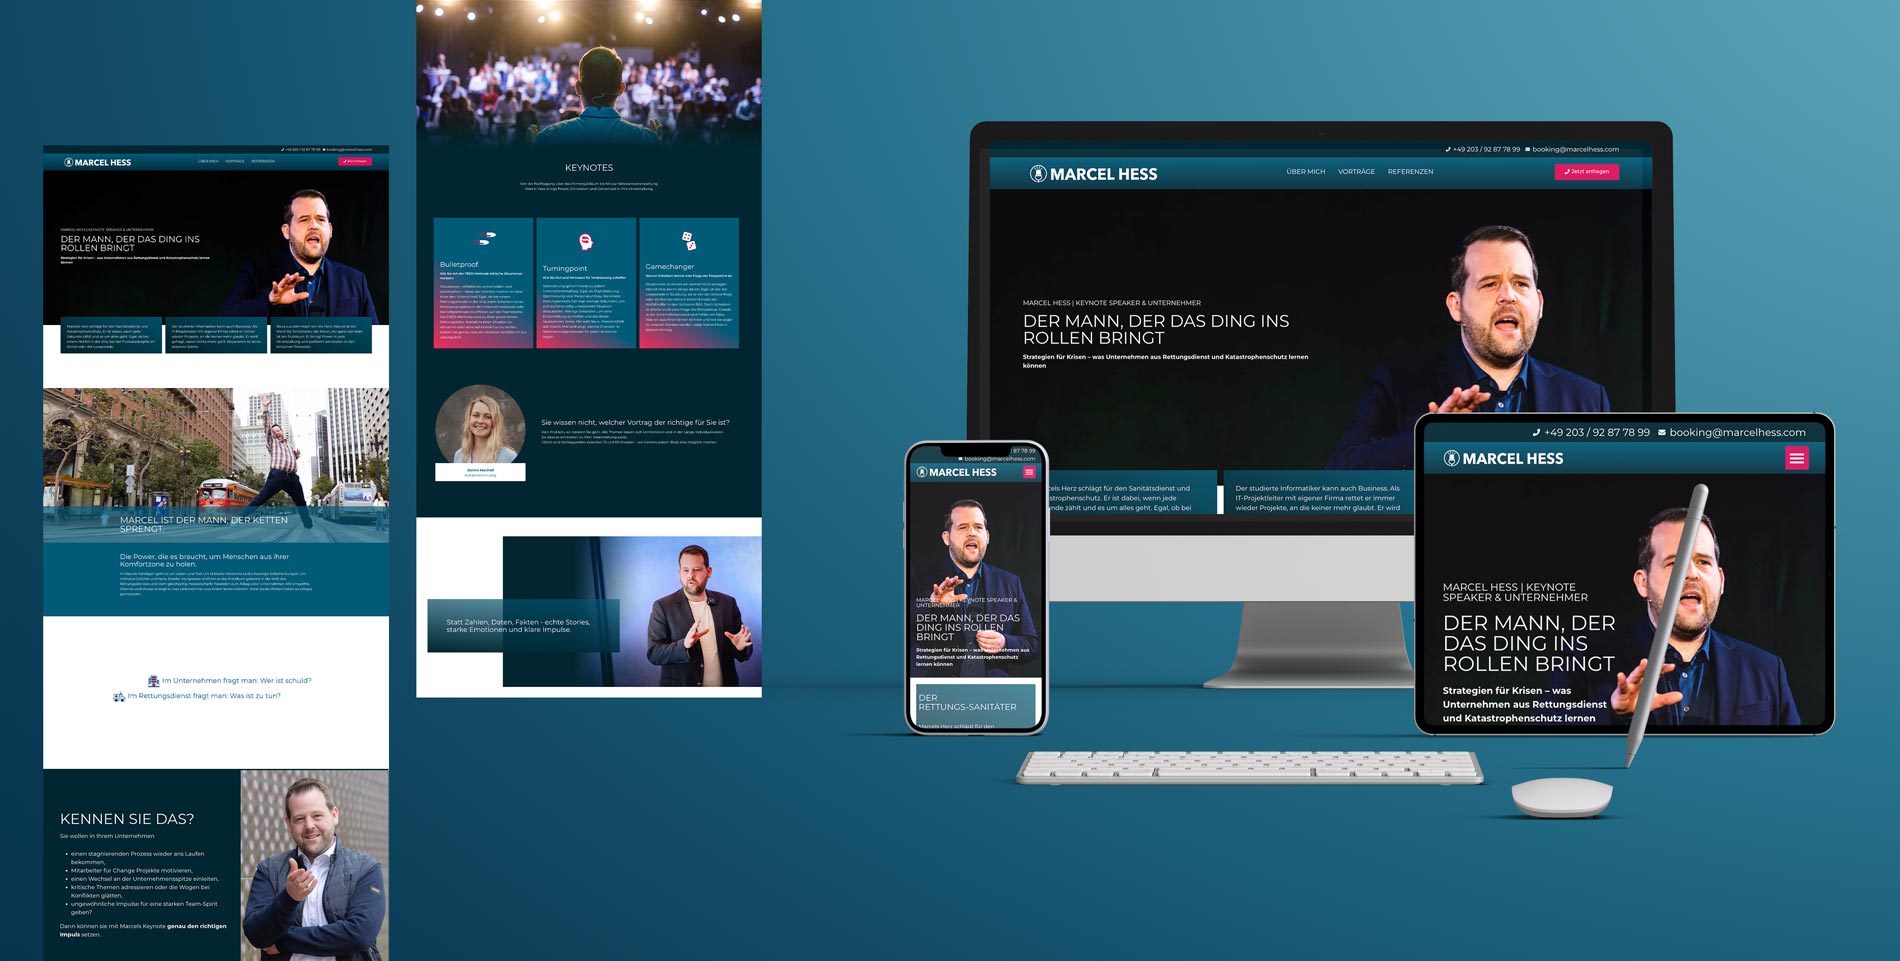Image resolution: width=1900 pixels, height=961 pixels.
Task: Click 'Im Rettungsdienst fragt man: Was ist zu tun?'
Action: click(204, 696)
